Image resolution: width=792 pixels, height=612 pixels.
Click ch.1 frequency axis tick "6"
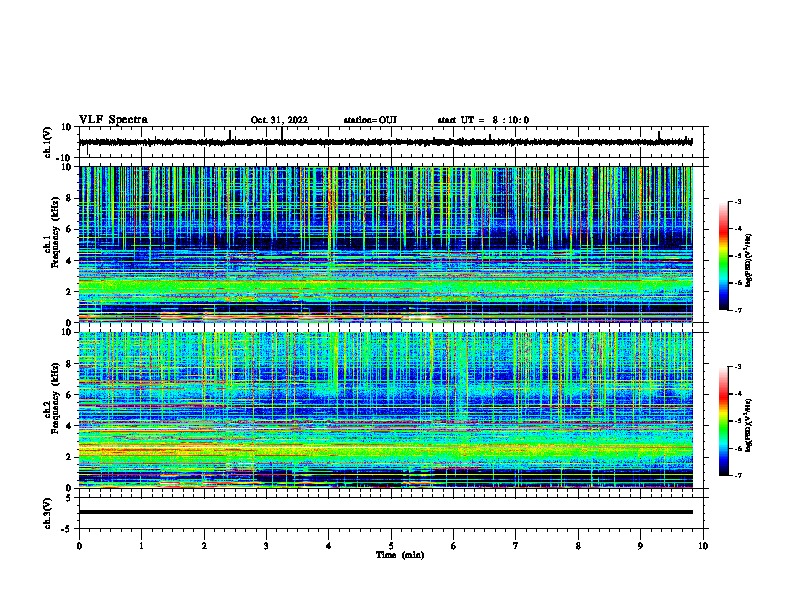[x=69, y=229]
